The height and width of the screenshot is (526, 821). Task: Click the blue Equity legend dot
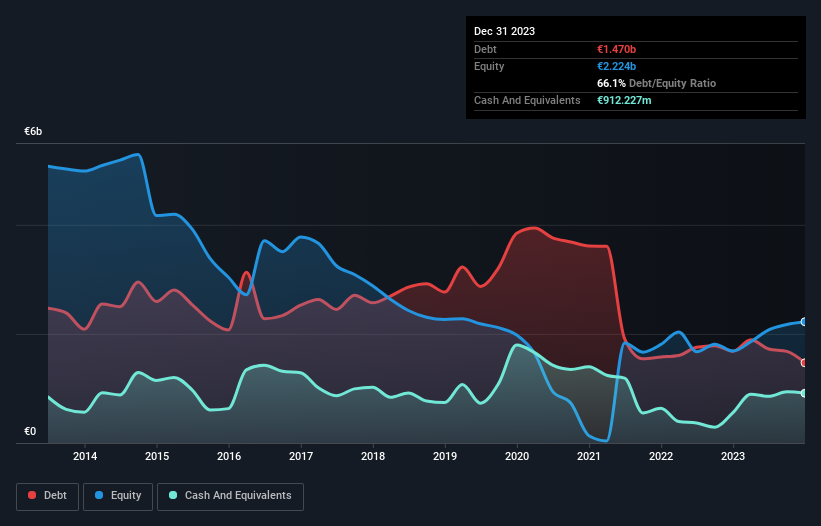point(99,495)
